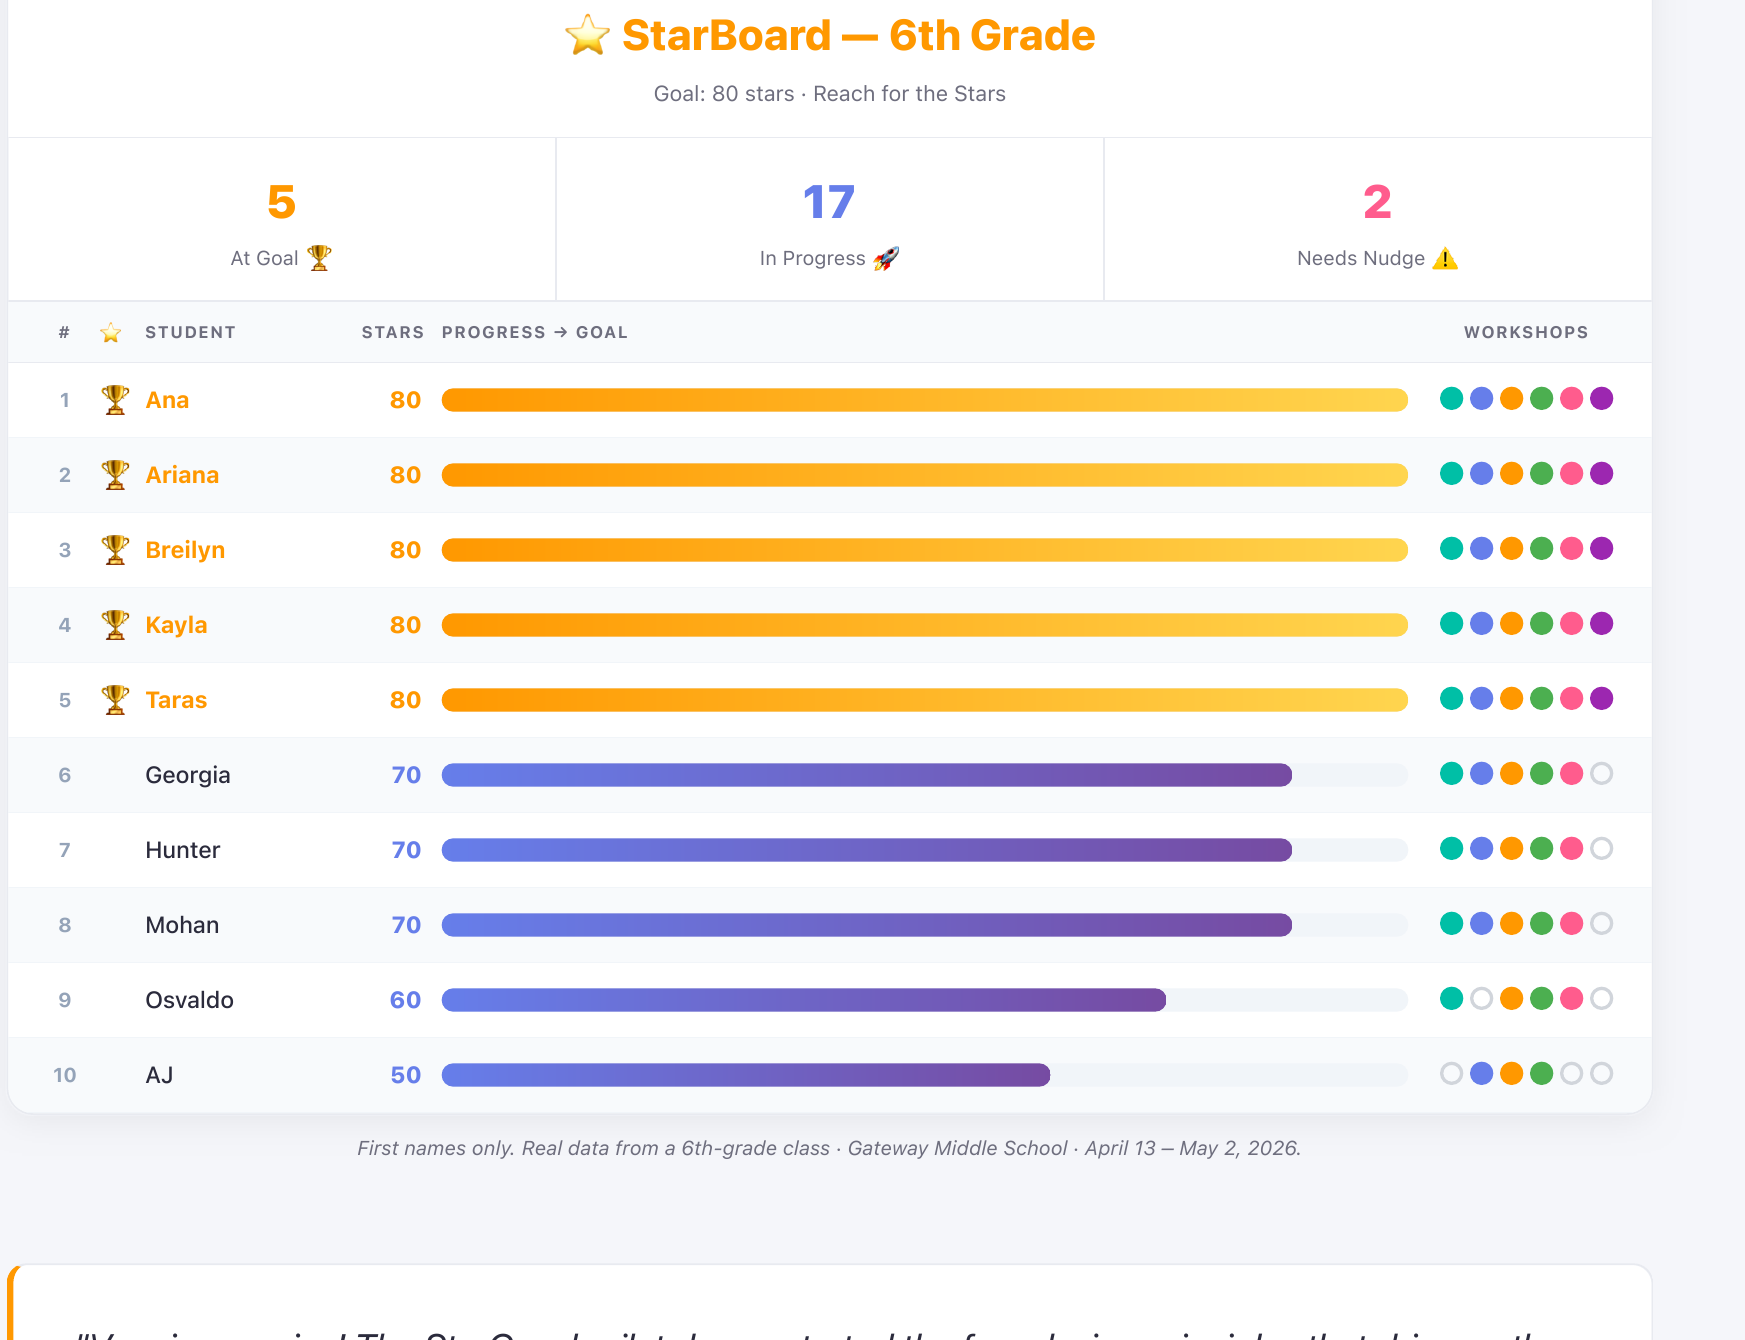Click AJ's empty fifth workshop dot
Viewport: 1745px width, 1340px height.
point(1572,1073)
